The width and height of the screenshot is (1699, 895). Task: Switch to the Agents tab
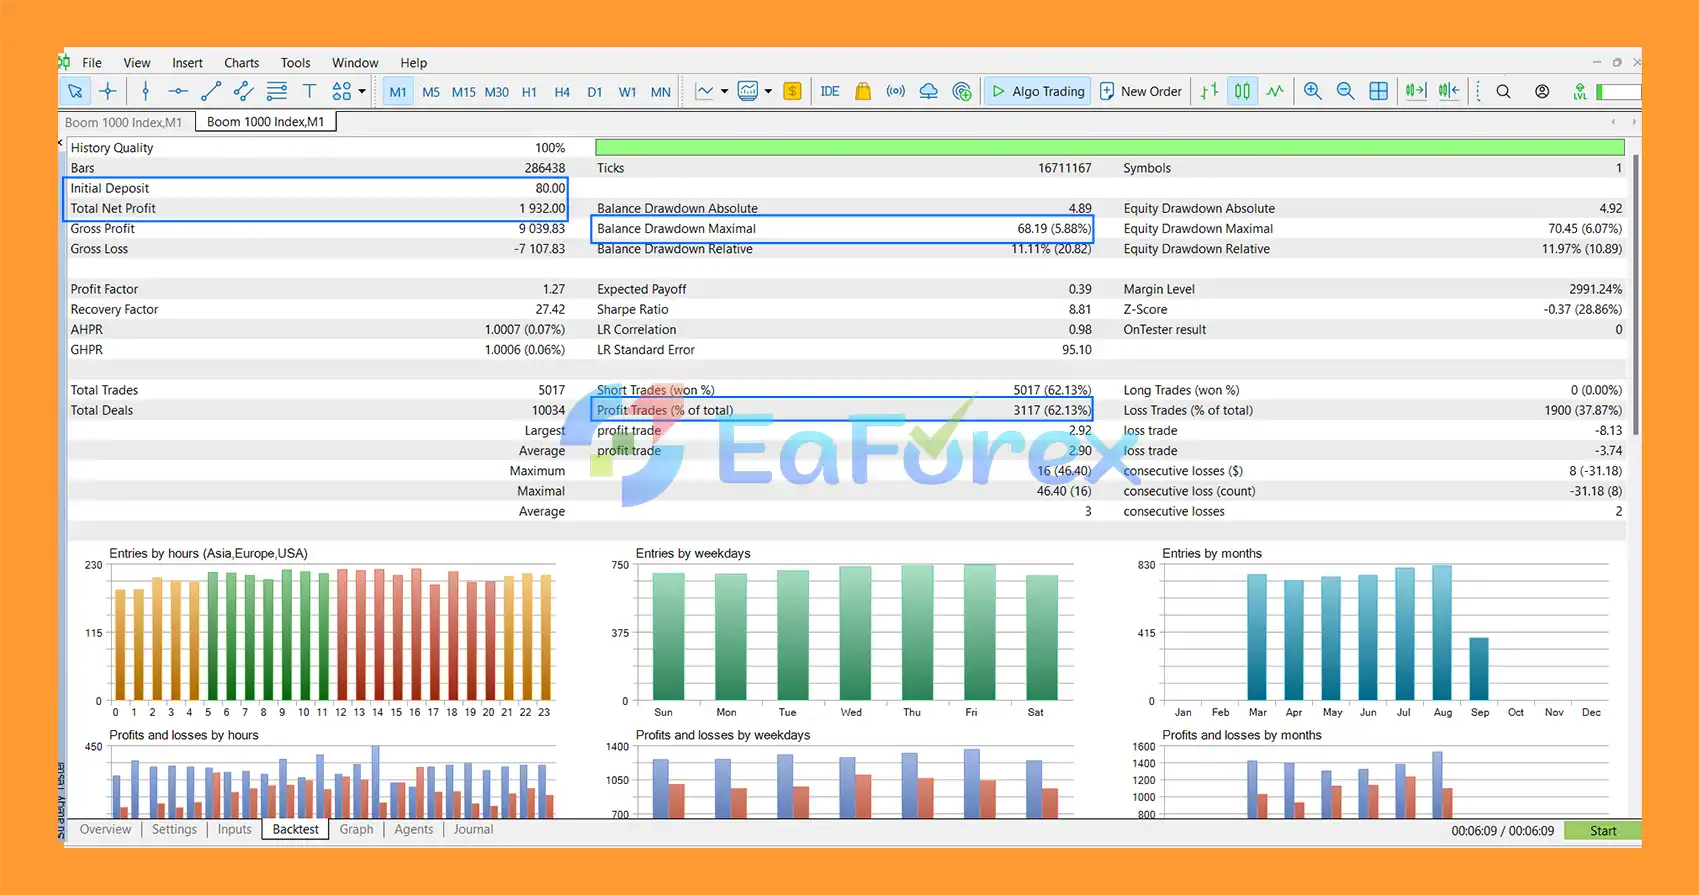click(414, 829)
